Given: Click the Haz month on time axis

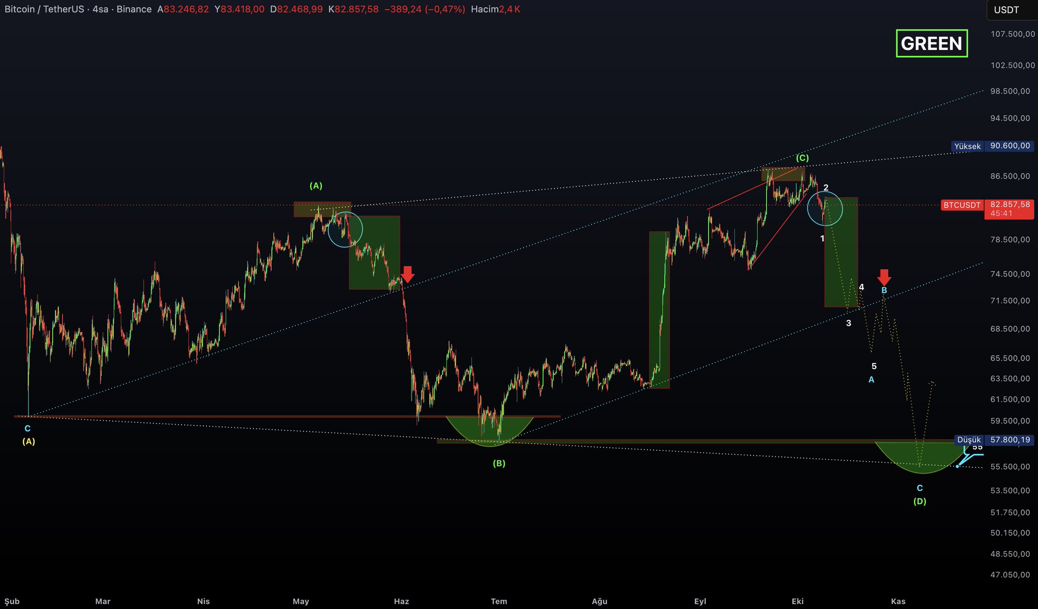Looking at the screenshot, I should tap(401, 601).
